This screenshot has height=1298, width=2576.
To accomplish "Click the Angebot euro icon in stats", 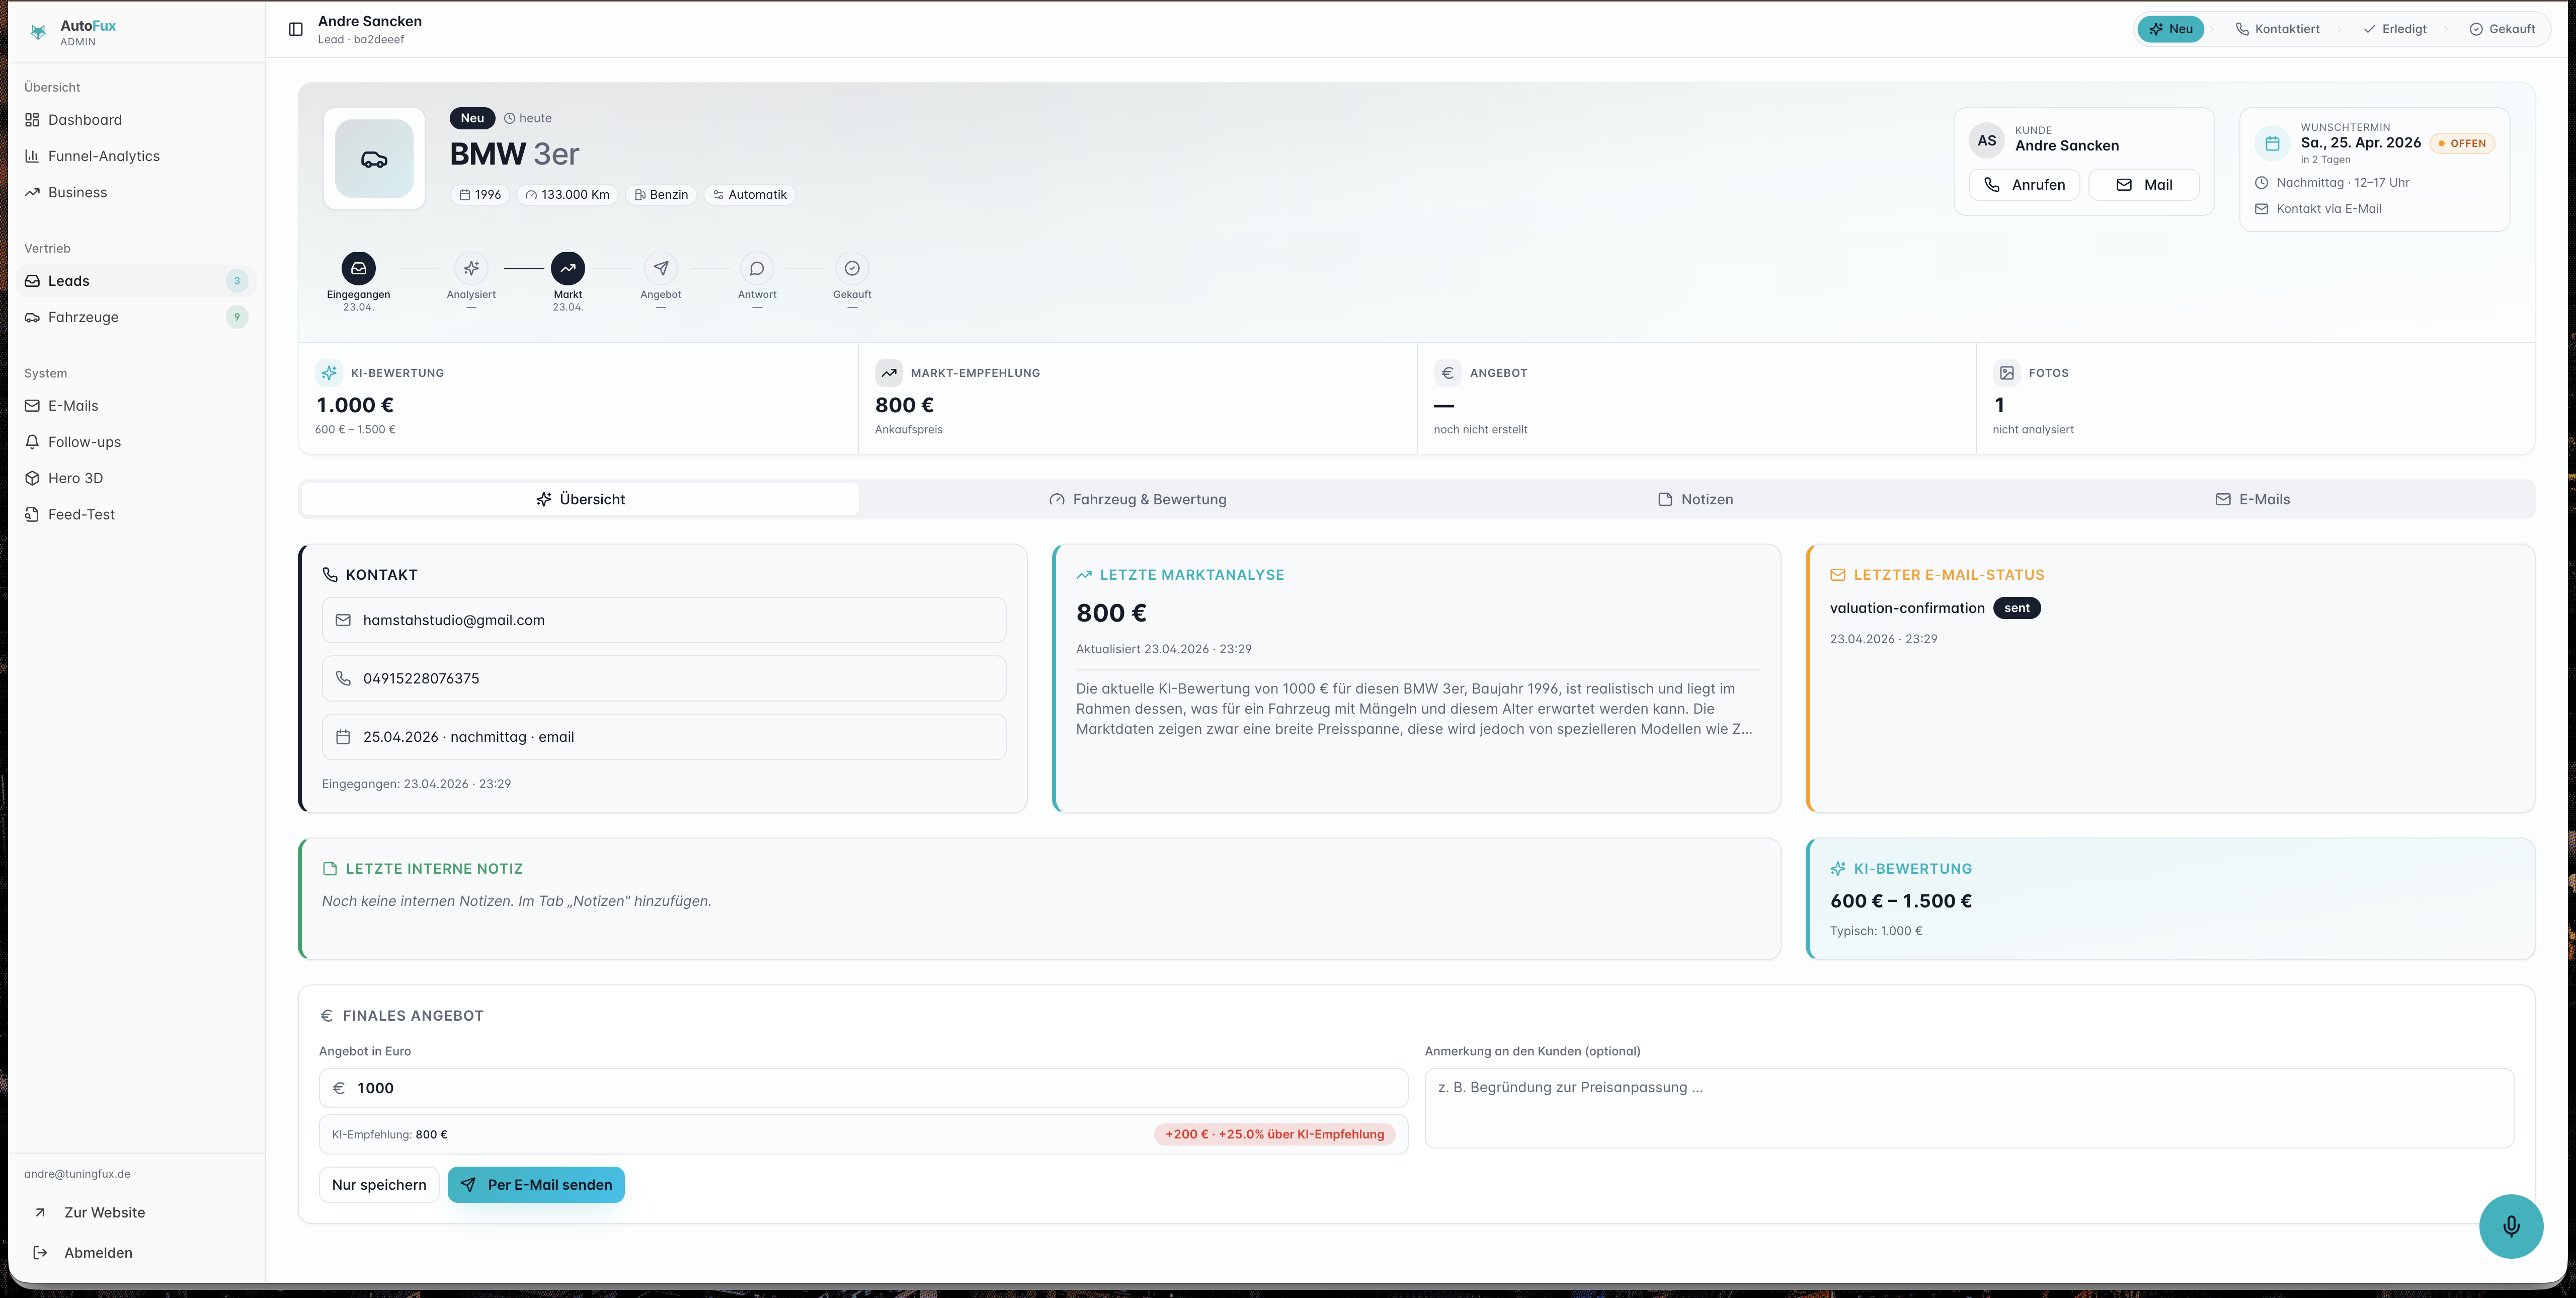I will point(1448,373).
